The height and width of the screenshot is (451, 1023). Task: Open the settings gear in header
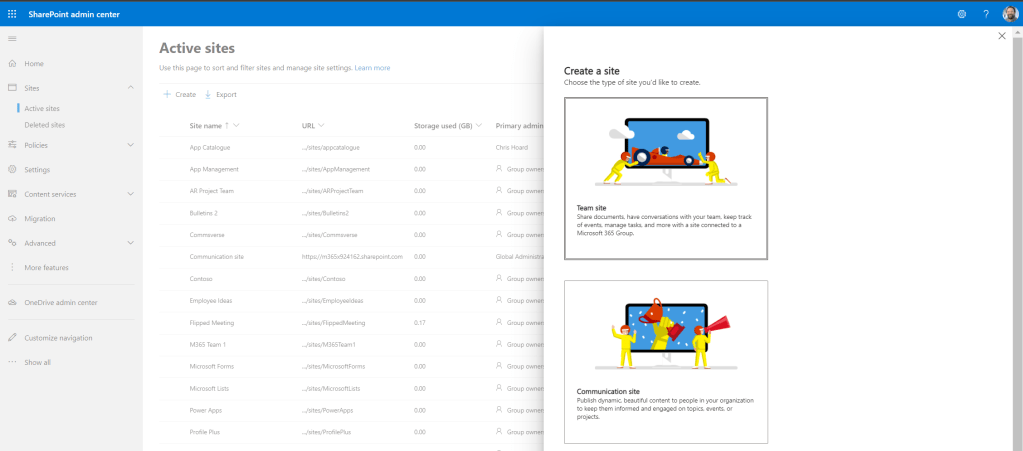pyautogui.click(x=962, y=13)
